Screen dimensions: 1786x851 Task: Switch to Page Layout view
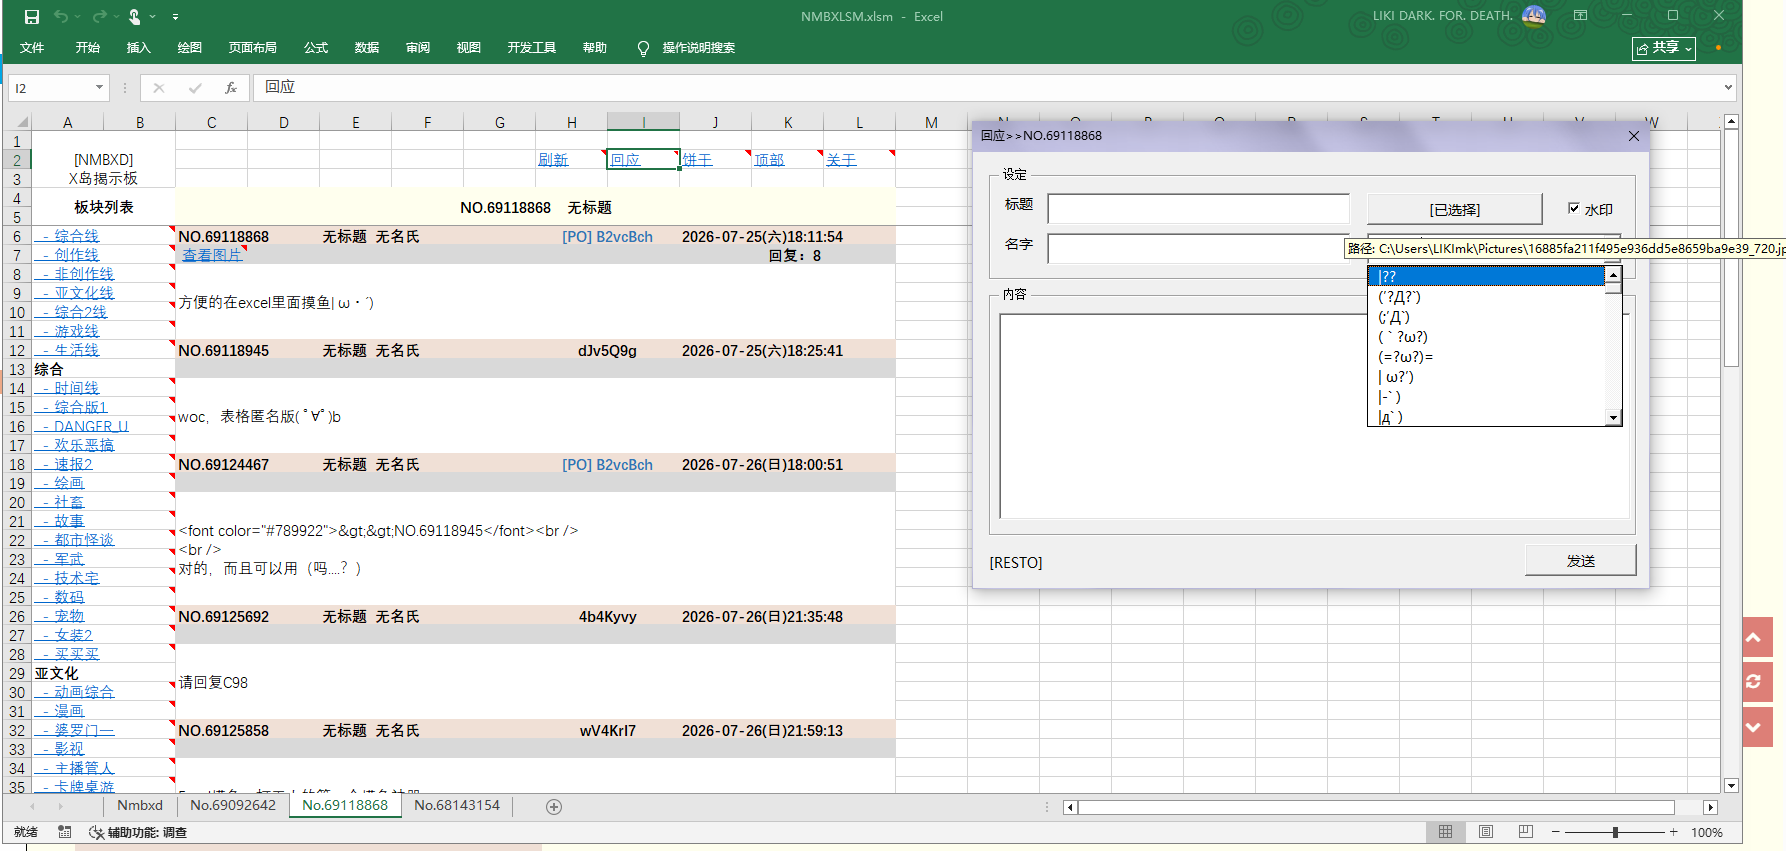(1485, 832)
